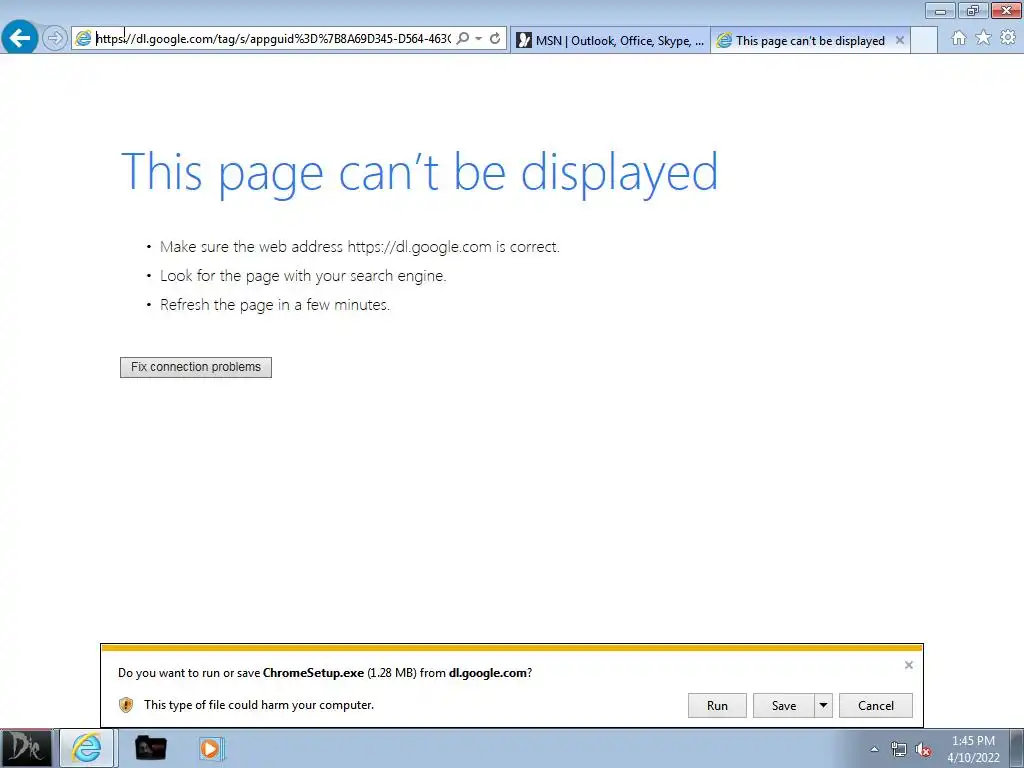Refresh the page using the reload icon
Image resolution: width=1024 pixels, height=768 pixels.
tap(495, 39)
